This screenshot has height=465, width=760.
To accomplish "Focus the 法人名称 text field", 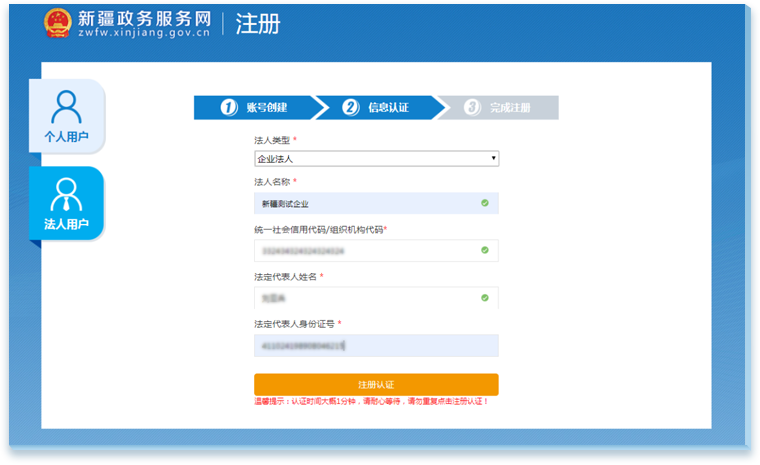I will coord(365,203).
